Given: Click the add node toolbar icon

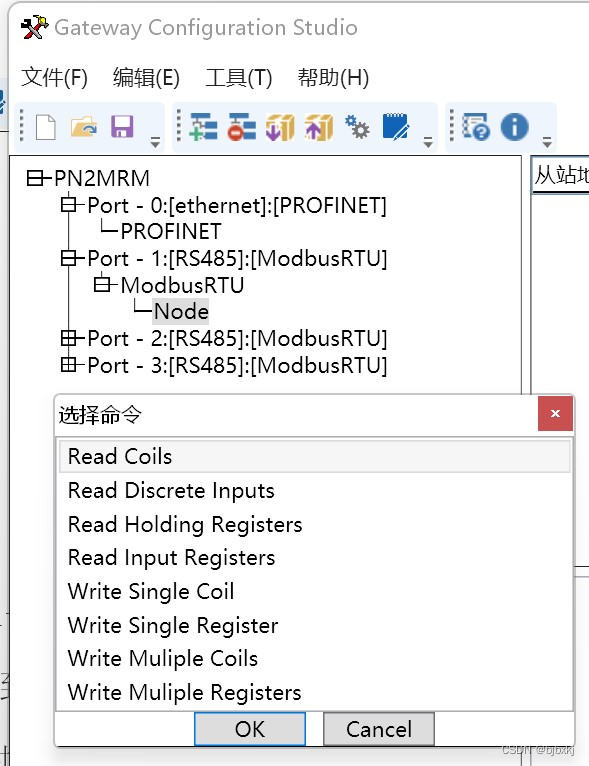Looking at the screenshot, I should pyautogui.click(x=203, y=127).
